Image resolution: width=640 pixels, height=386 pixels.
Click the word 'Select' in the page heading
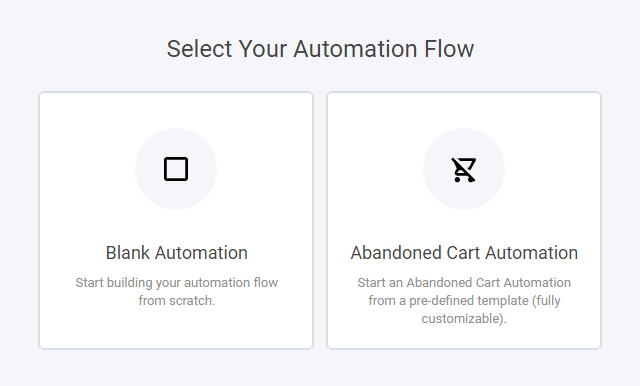[x=200, y=49]
